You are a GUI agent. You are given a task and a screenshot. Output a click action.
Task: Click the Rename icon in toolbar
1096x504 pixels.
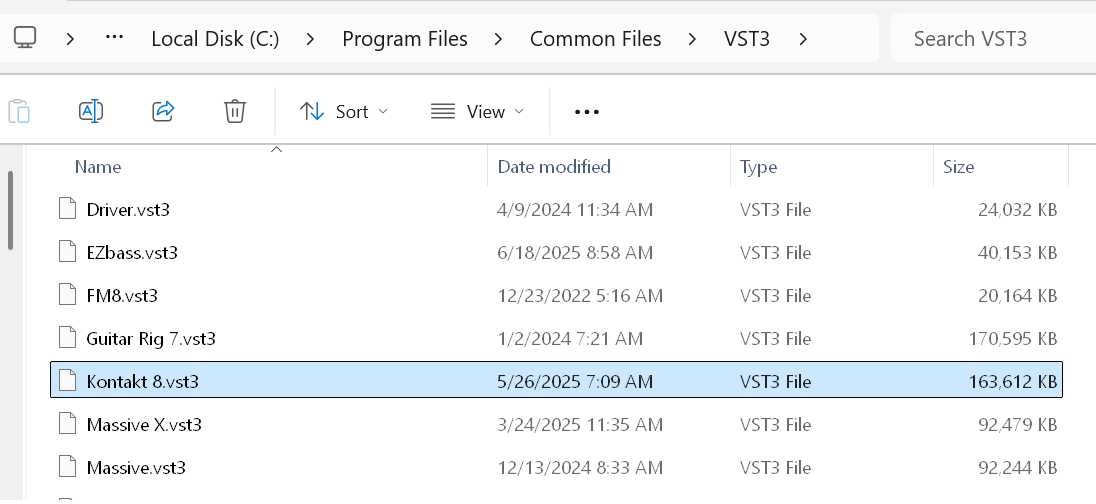[92, 111]
